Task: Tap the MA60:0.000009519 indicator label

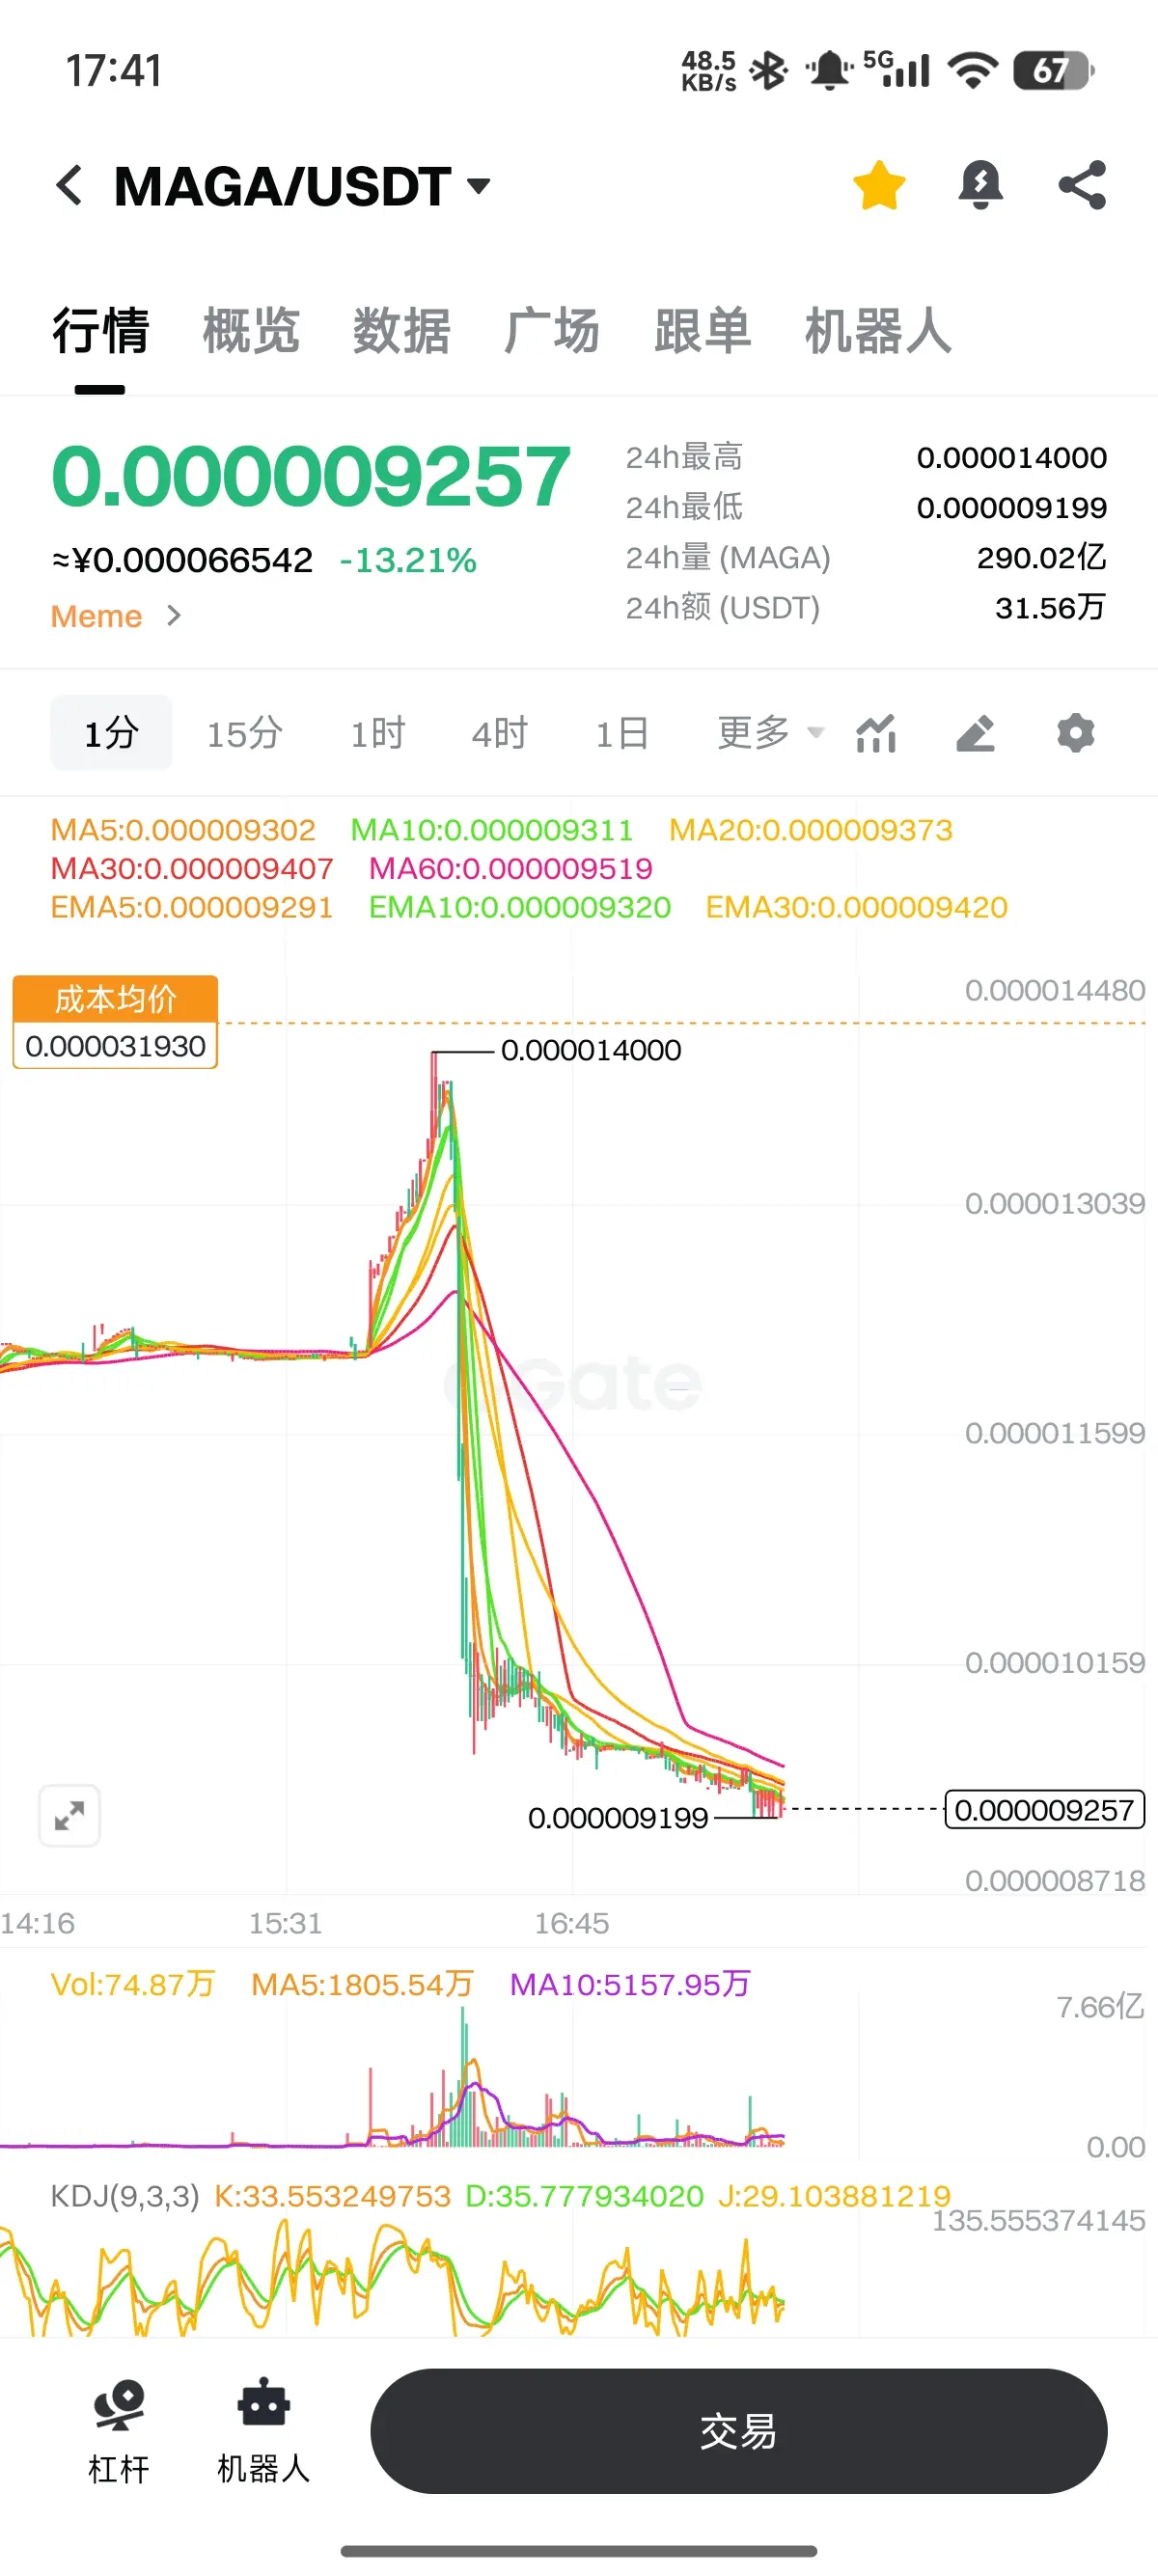Action: point(511,868)
